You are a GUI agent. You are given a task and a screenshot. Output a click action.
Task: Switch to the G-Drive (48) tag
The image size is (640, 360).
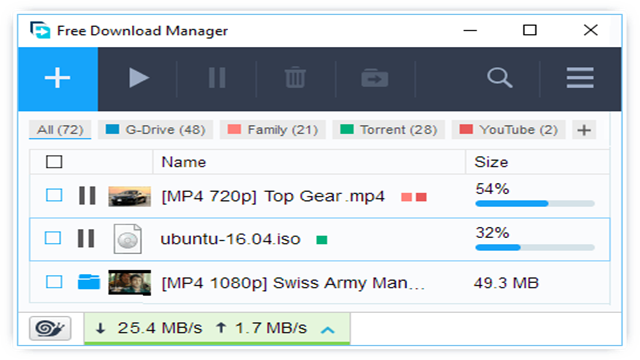pos(156,130)
